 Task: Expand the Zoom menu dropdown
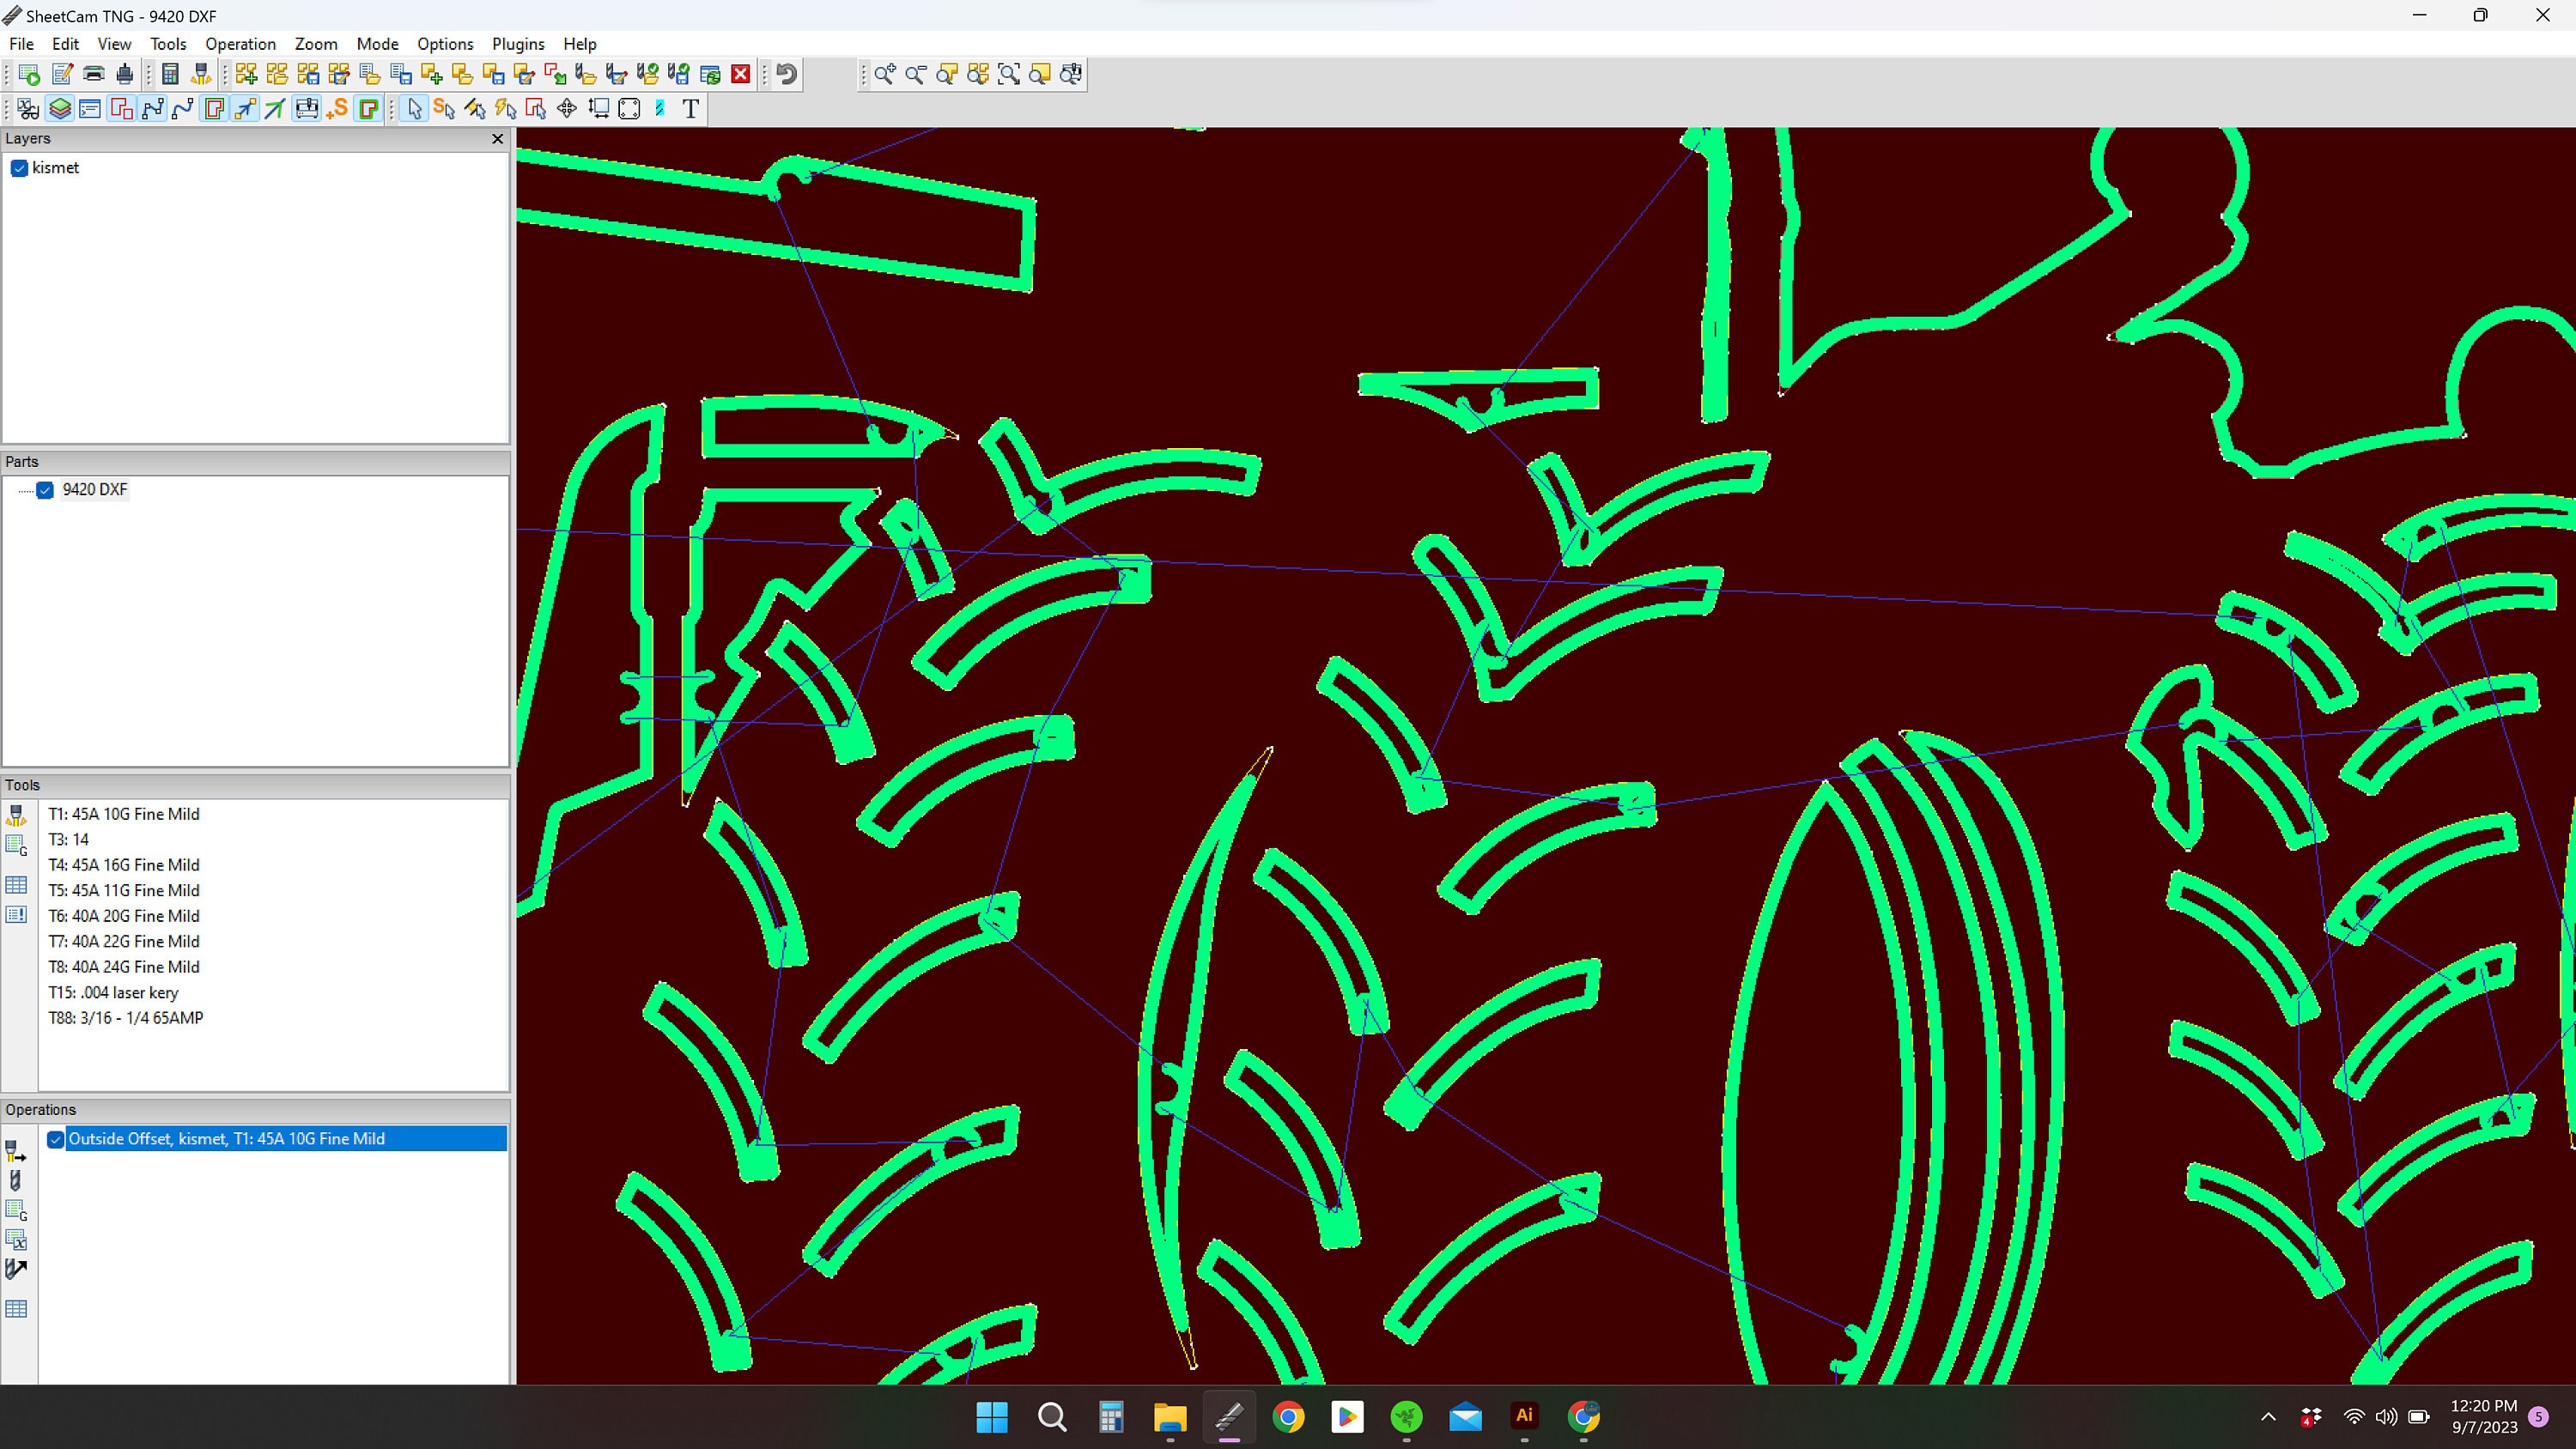pyautogui.click(x=316, y=44)
